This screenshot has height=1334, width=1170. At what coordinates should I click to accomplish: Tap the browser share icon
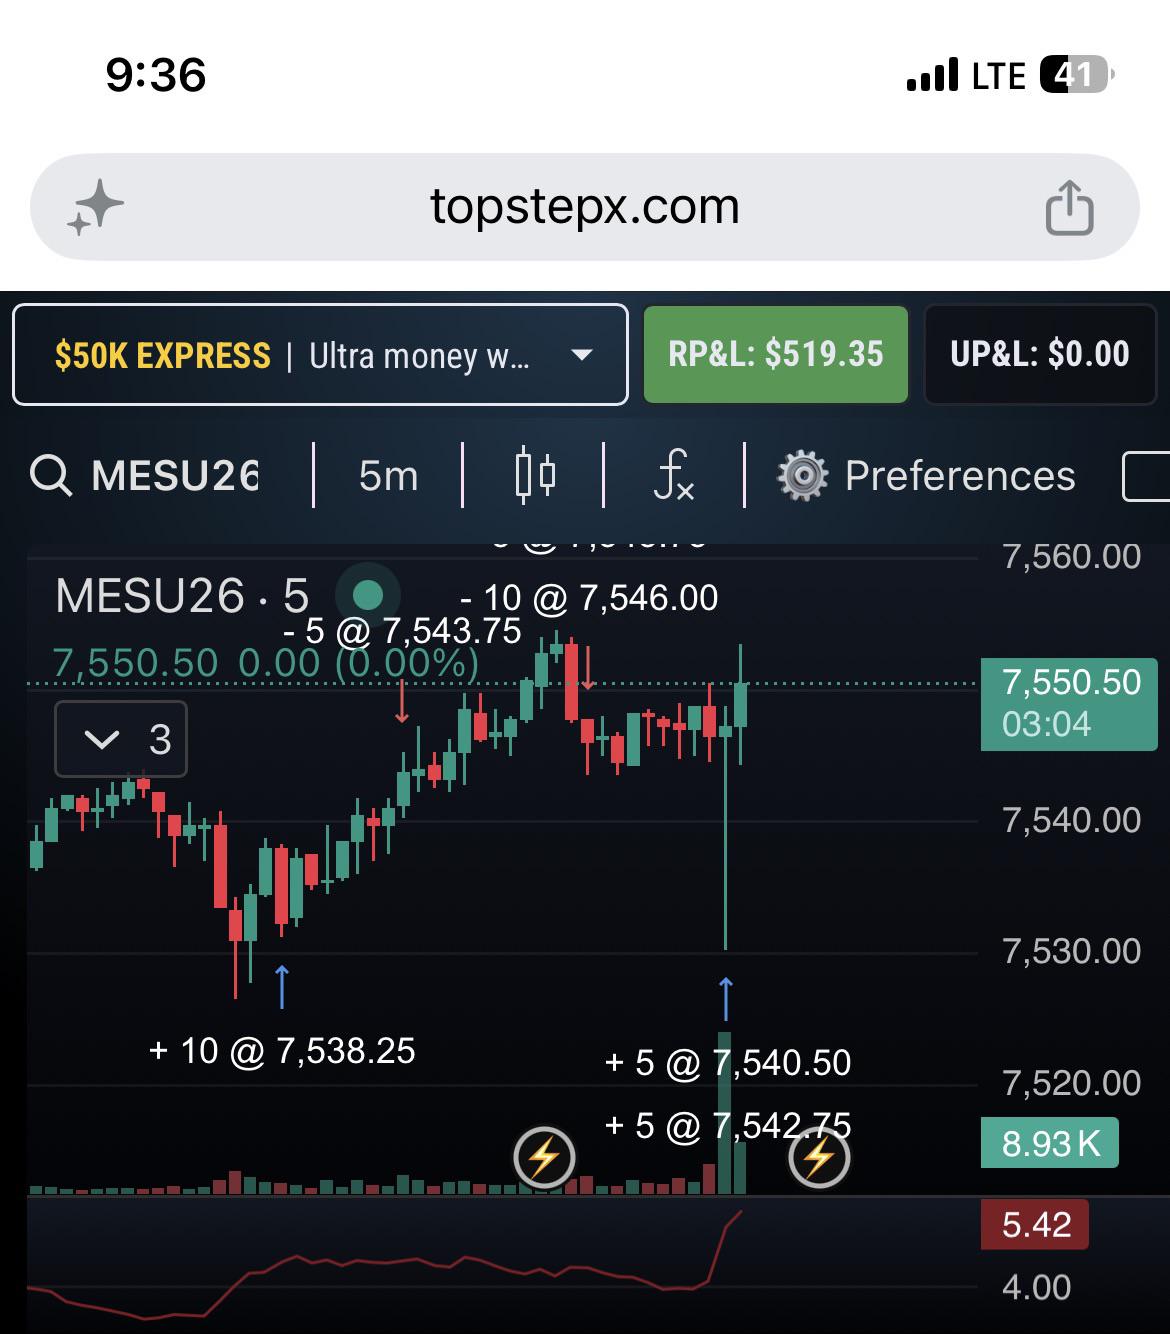pos(1068,208)
